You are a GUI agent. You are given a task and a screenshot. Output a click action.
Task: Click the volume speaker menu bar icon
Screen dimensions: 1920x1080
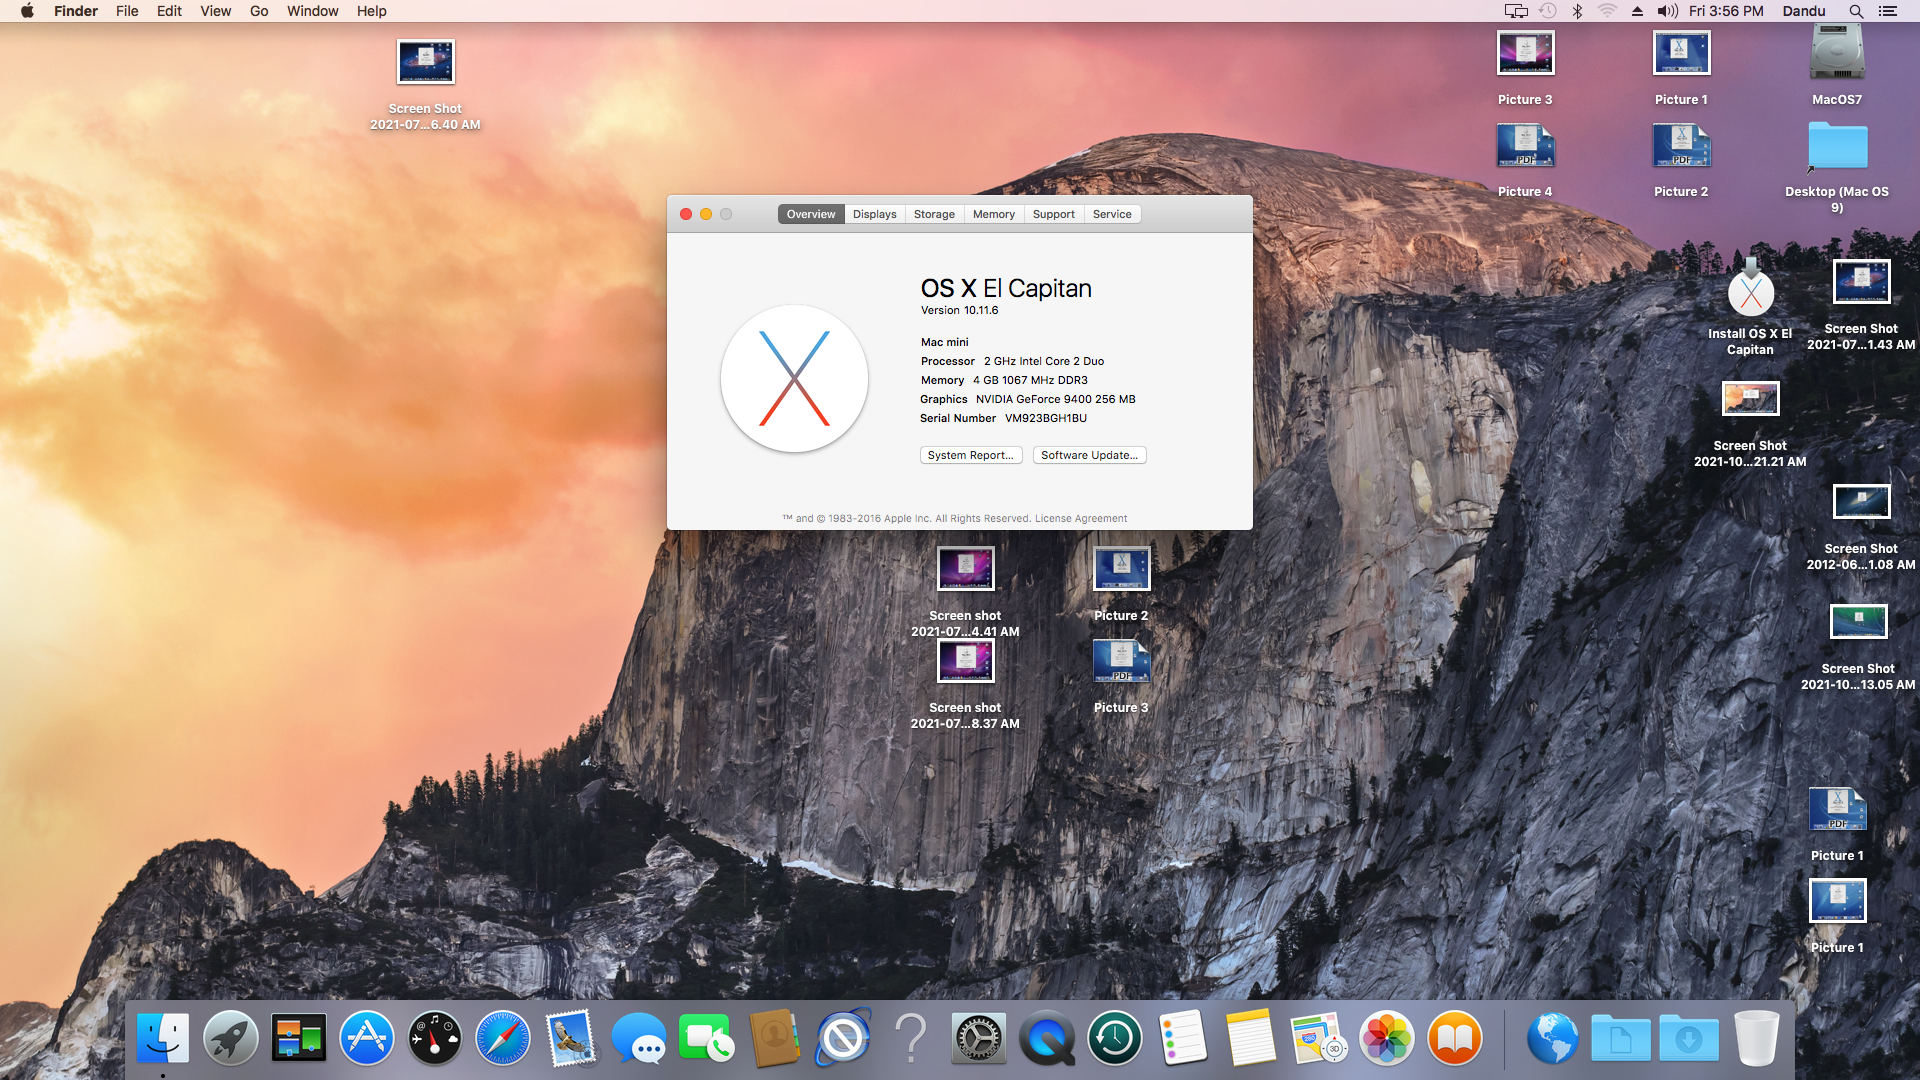pyautogui.click(x=1667, y=11)
